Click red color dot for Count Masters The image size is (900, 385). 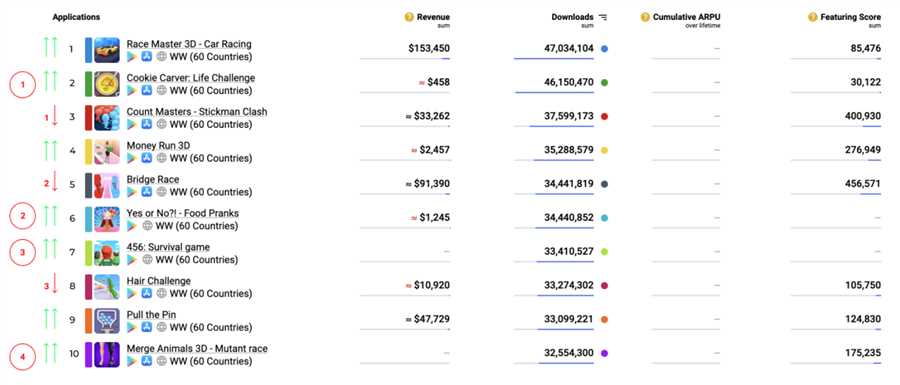click(604, 116)
